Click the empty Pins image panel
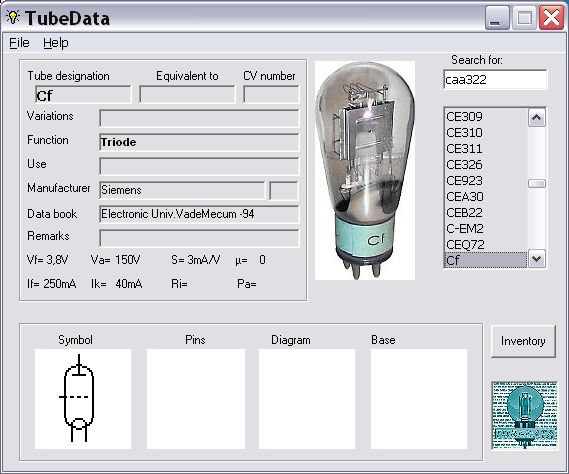569x474 pixels. [x=196, y=399]
